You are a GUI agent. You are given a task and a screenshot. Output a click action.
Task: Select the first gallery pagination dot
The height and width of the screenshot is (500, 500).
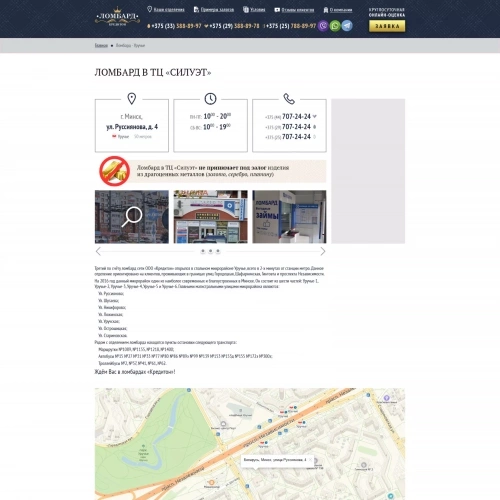pos(203,251)
